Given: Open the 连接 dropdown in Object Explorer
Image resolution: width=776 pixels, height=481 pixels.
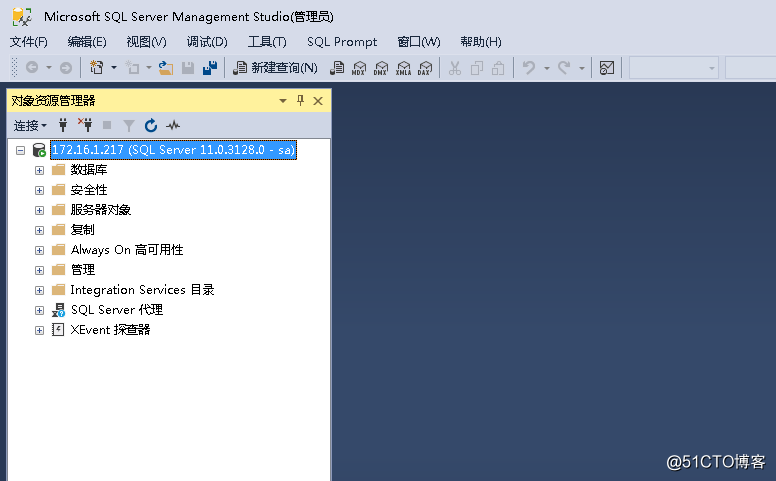Looking at the screenshot, I should click(30, 126).
